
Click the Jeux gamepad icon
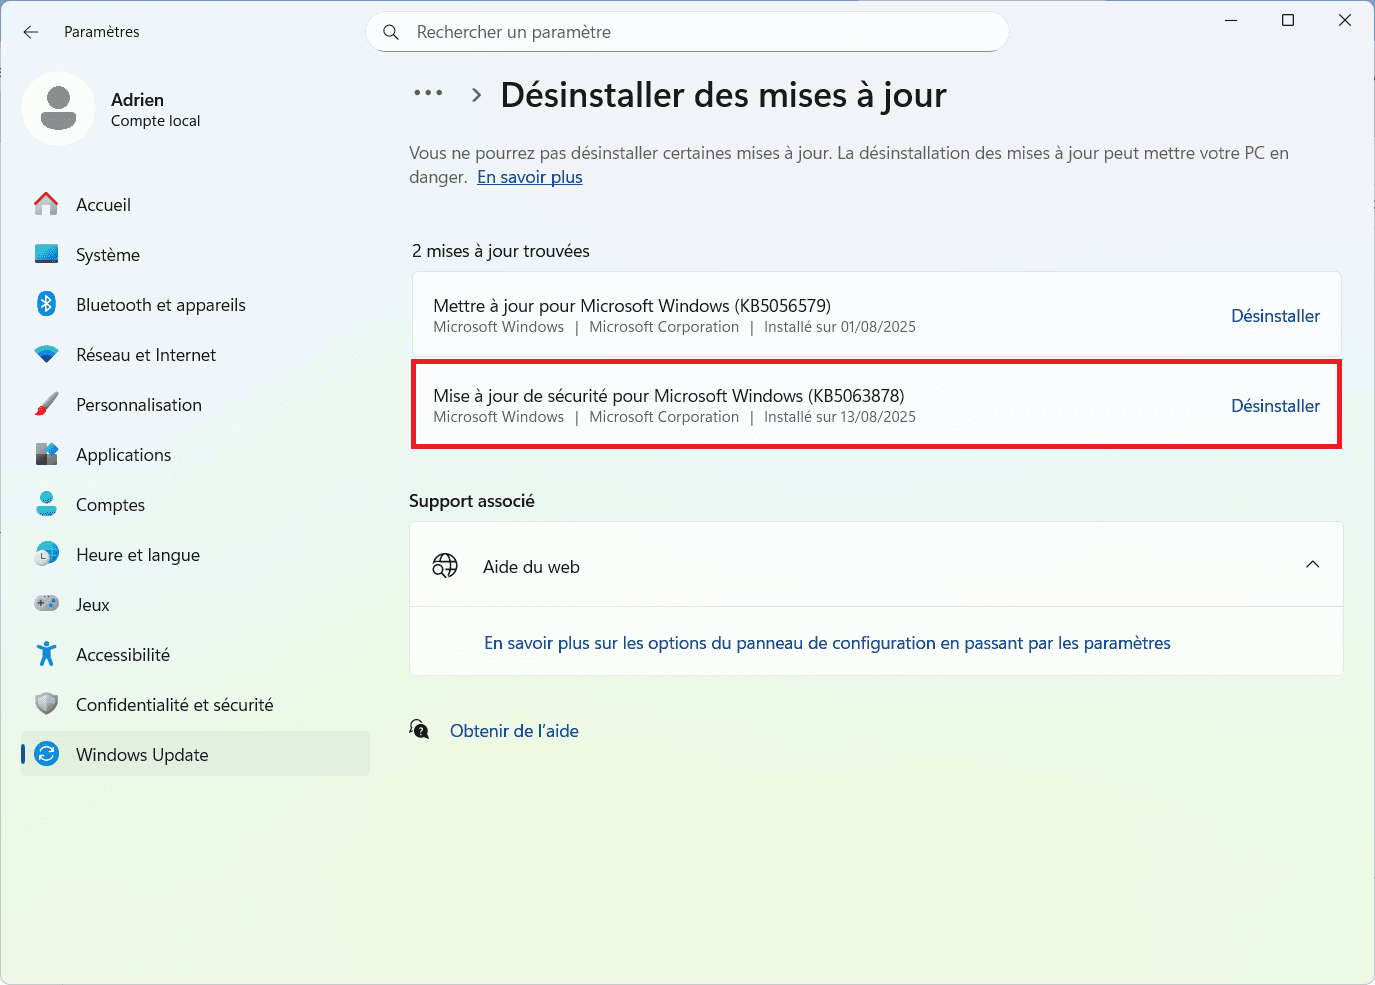(x=46, y=604)
